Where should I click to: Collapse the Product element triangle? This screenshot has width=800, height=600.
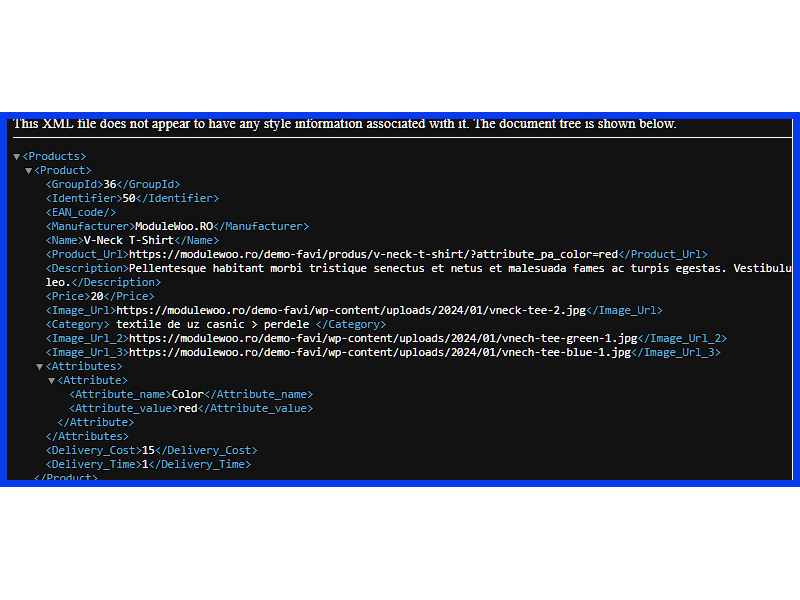point(28,171)
